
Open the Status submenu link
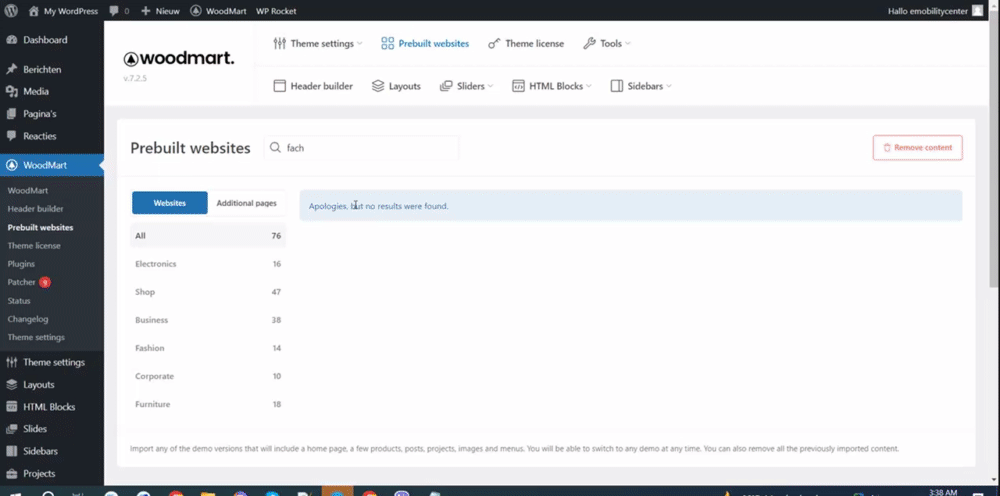(19, 300)
